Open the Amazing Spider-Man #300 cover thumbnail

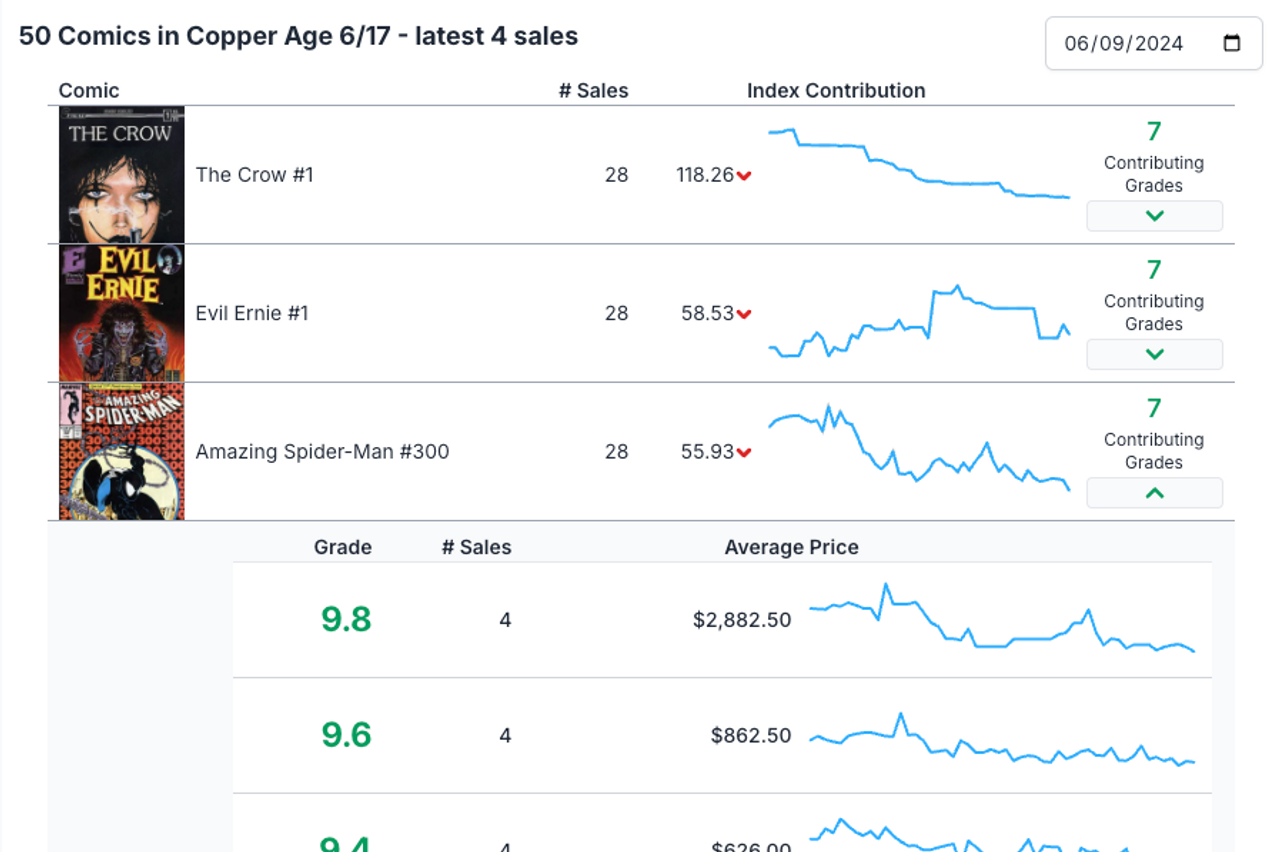click(122, 452)
